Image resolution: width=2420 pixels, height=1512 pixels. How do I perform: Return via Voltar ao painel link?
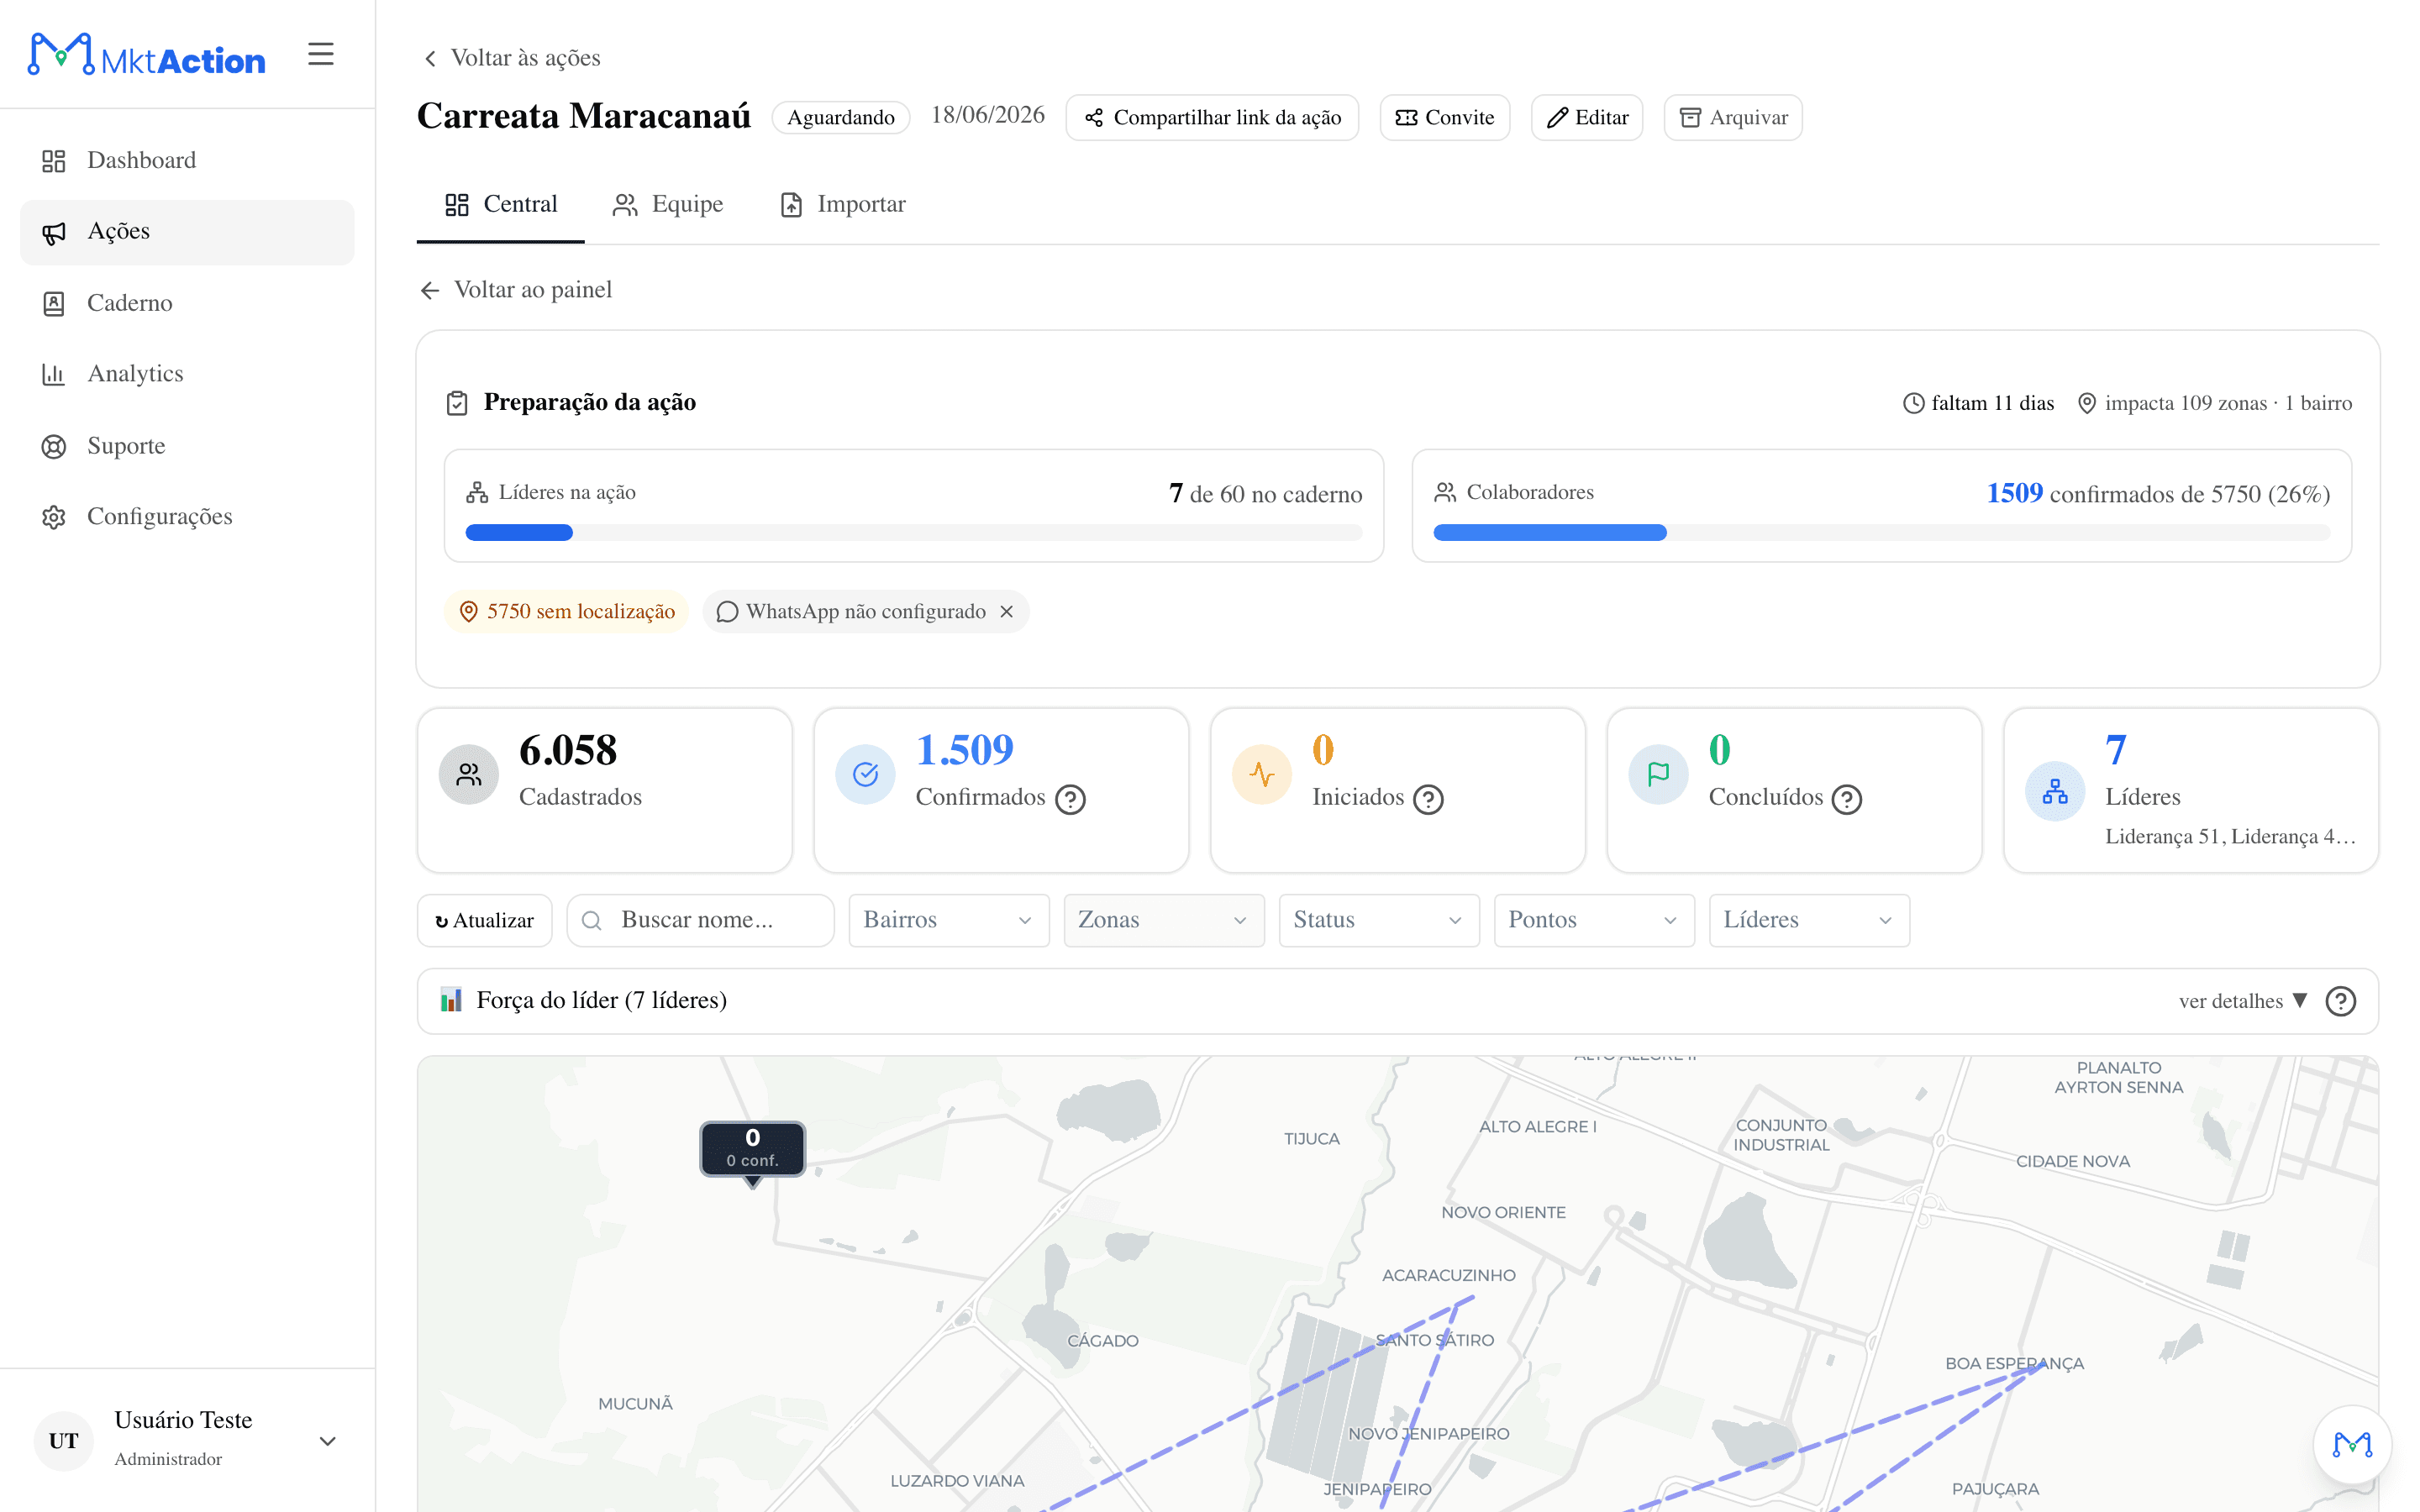click(516, 290)
